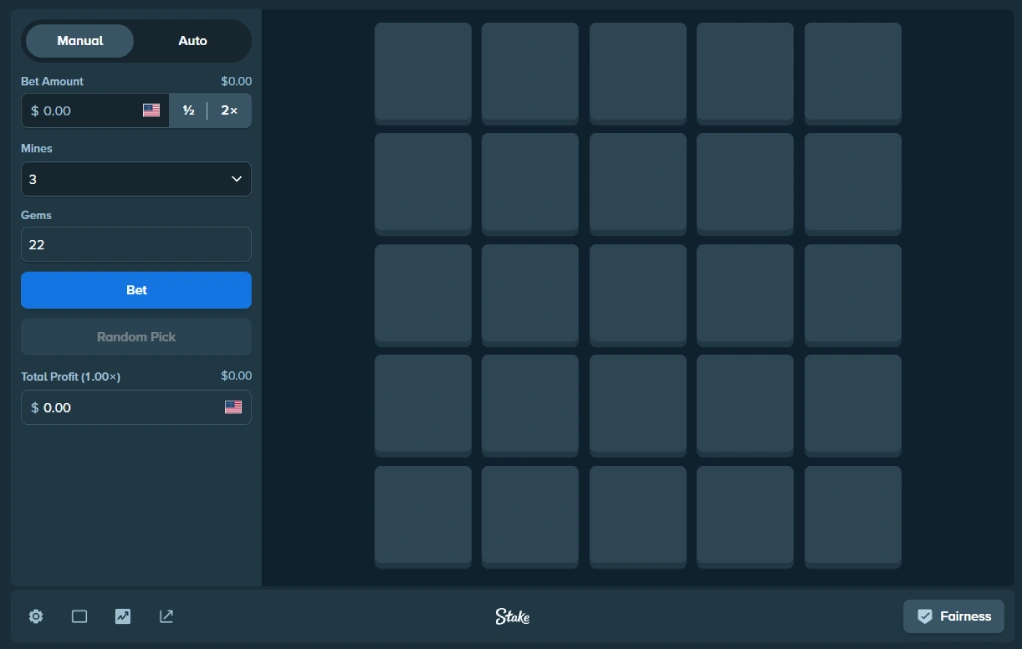Reveal tile in fourth row, fifth column
Image resolution: width=1022 pixels, height=649 pixels.
point(853,406)
